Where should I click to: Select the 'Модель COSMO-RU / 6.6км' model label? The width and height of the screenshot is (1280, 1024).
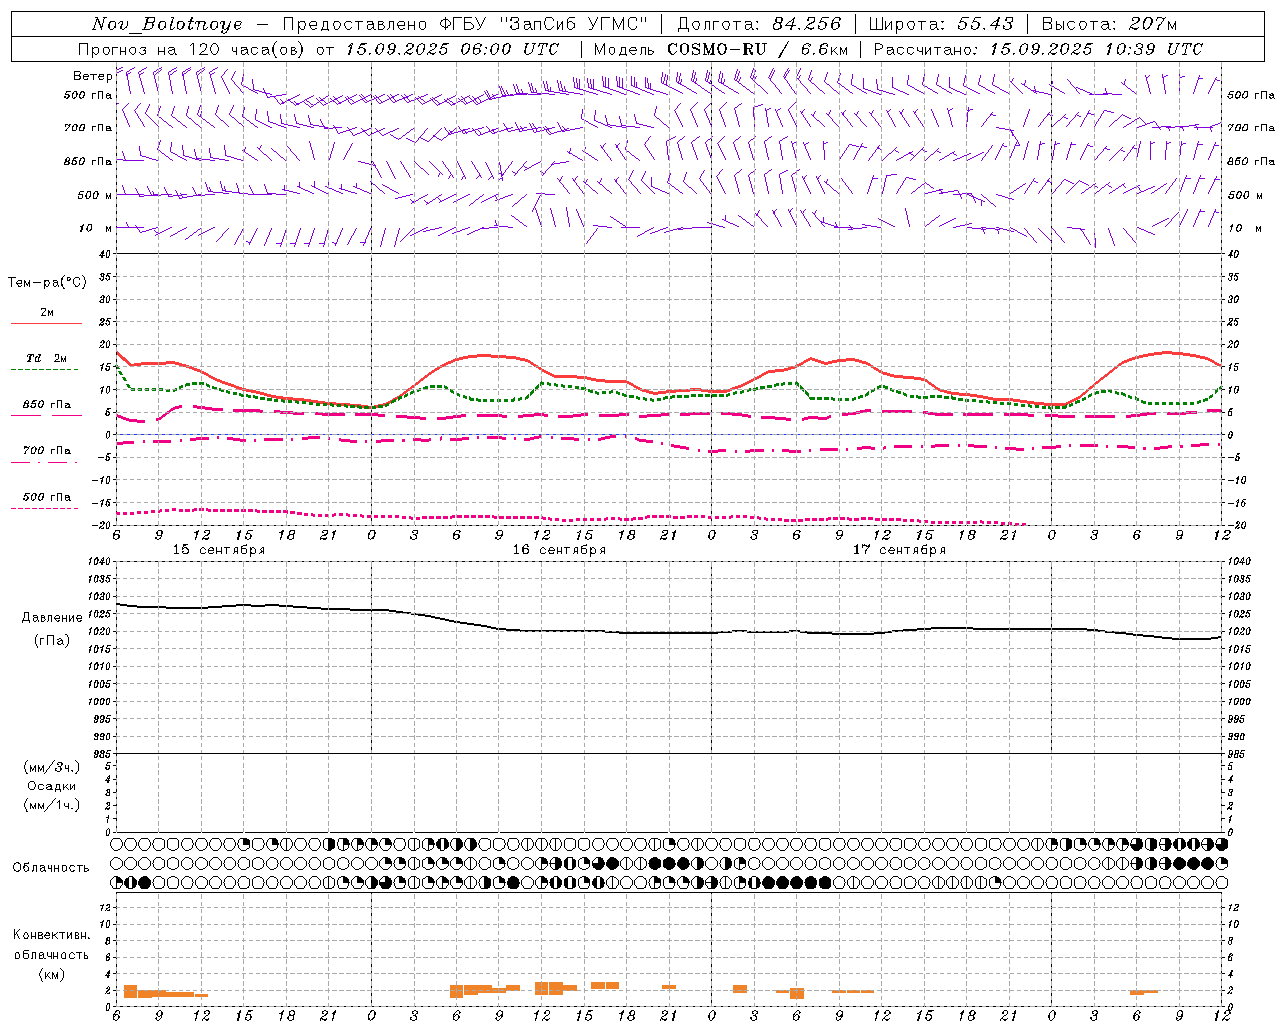(x=721, y=49)
